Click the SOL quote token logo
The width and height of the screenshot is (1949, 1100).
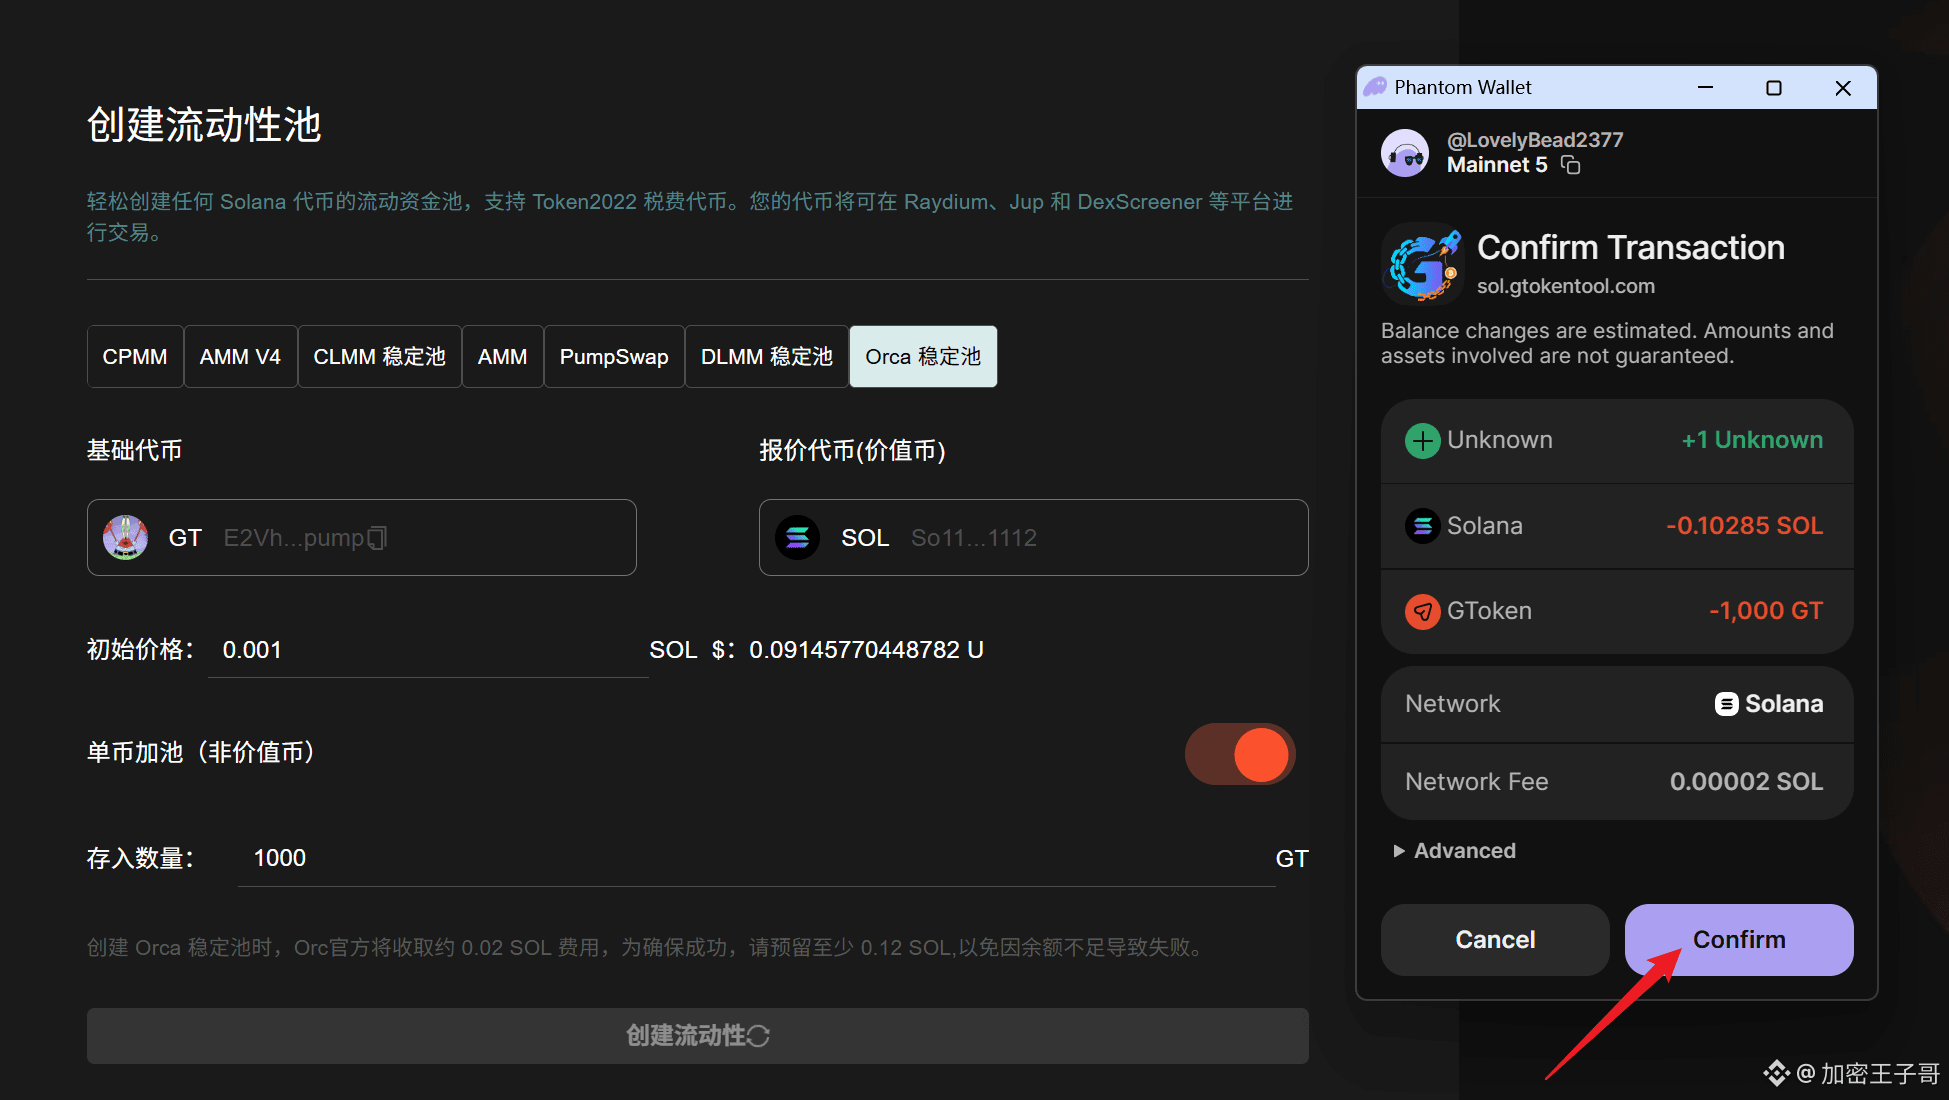click(797, 538)
